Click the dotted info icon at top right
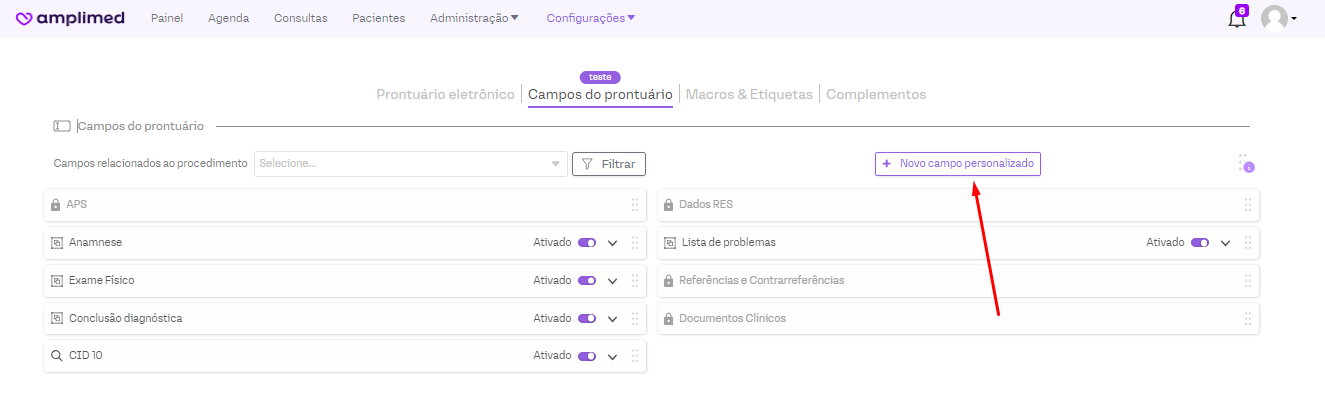 (x=1245, y=163)
